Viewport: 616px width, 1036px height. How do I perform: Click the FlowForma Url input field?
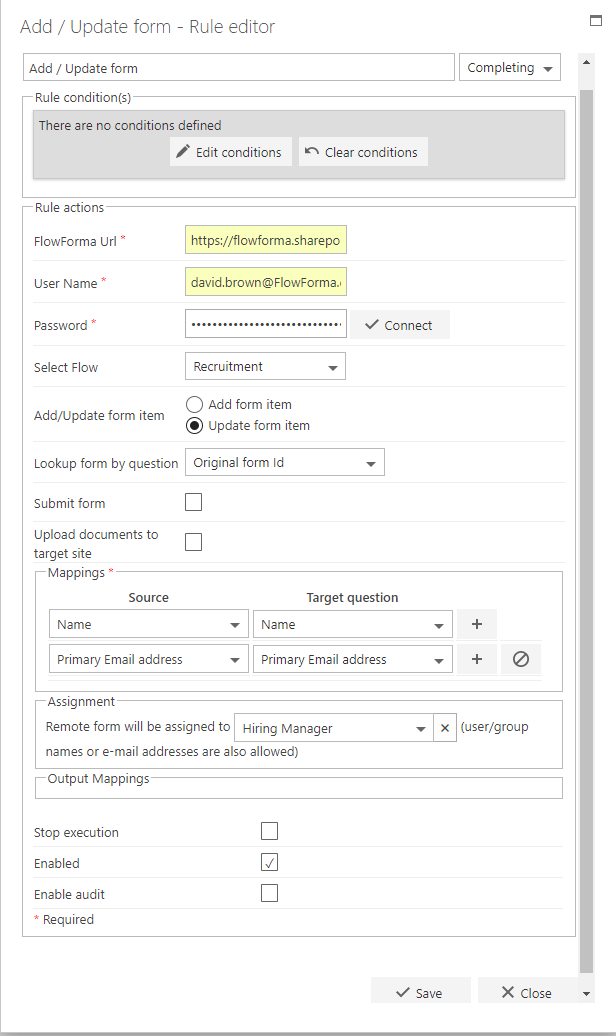pyautogui.click(x=266, y=240)
